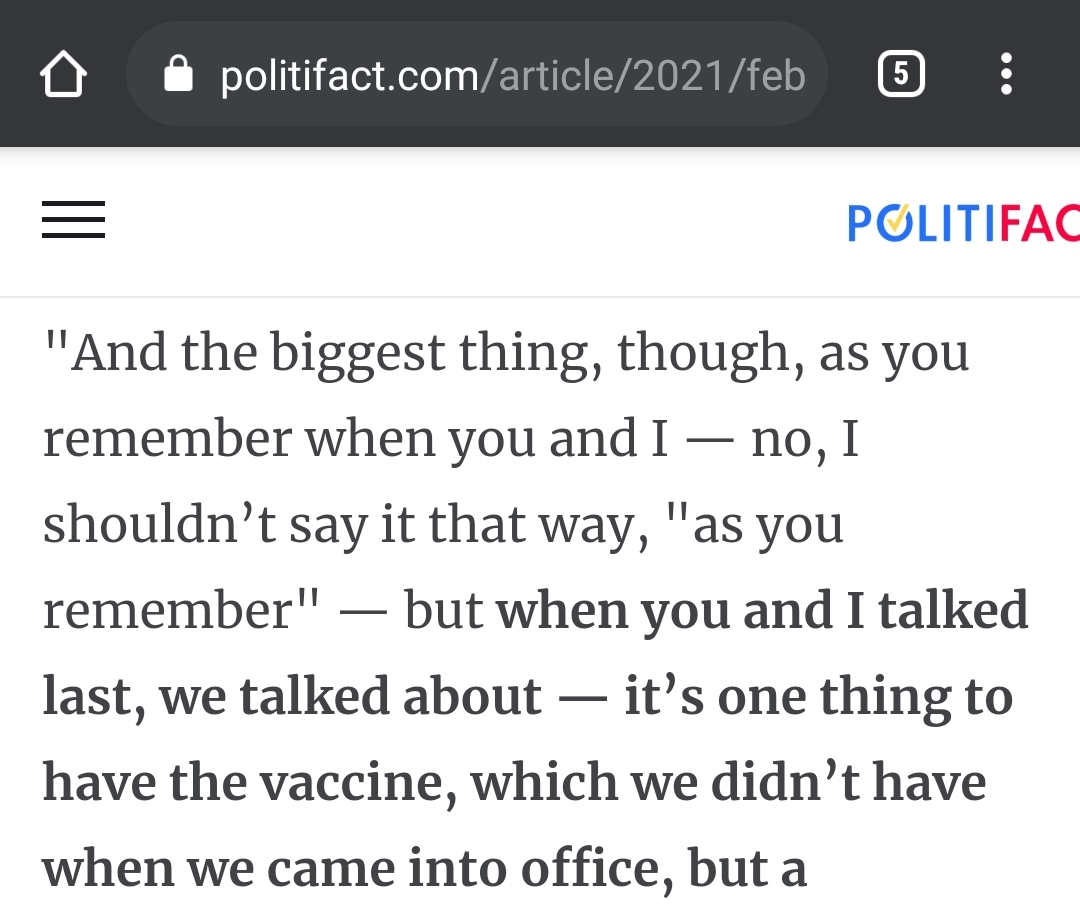Screen dimensions: 1080x922
Task: Click the text "remember when you and I"
Action: click(356, 439)
